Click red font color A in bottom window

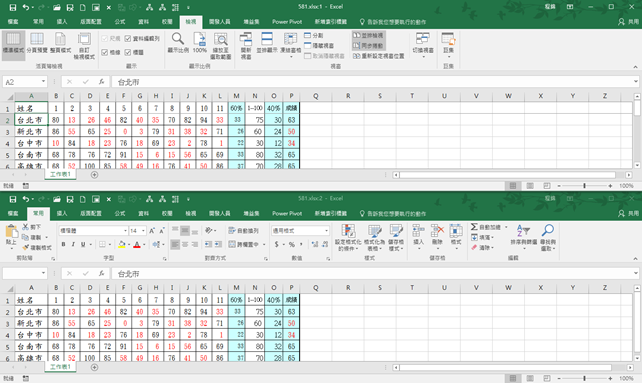(137, 245)
